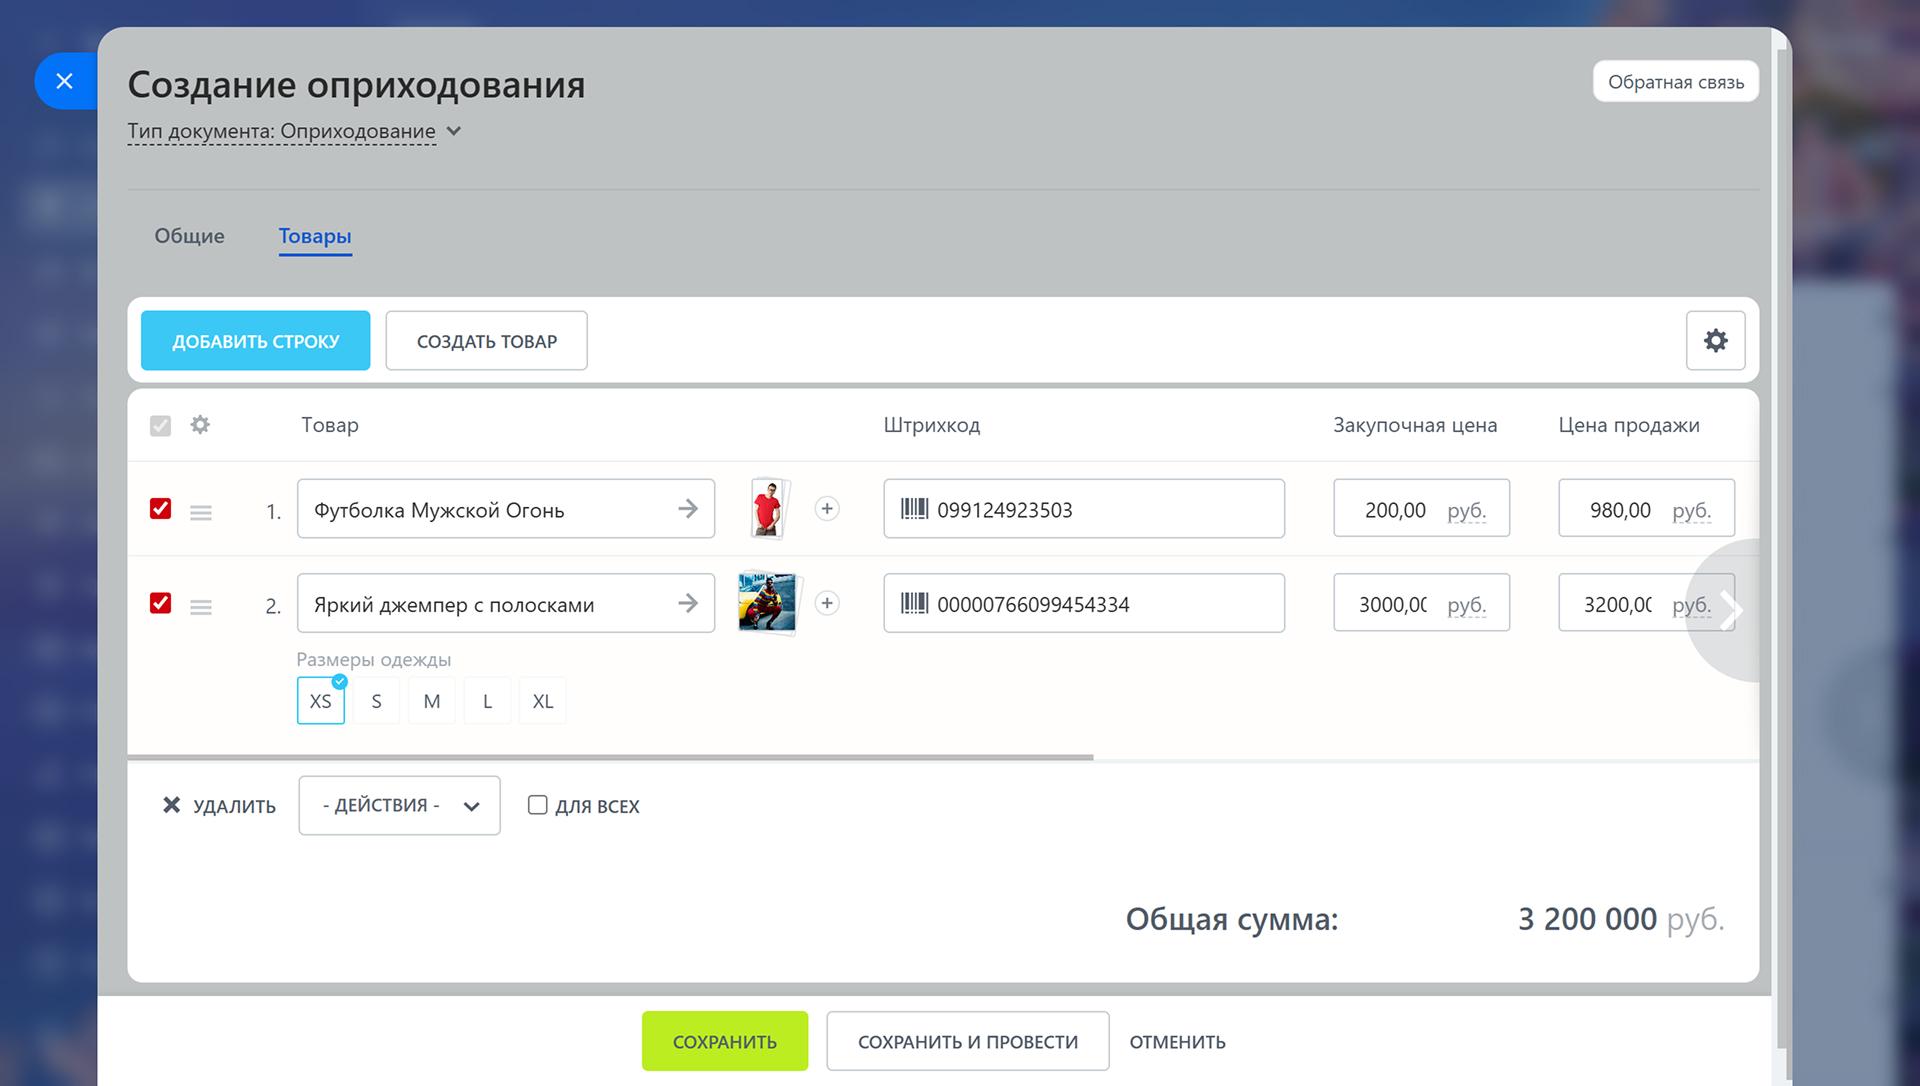This screenshot has width=1920, height=1086.
Task: Click руб. currency selector in purchase price row 1
Action: click(x=1466, y=511)
